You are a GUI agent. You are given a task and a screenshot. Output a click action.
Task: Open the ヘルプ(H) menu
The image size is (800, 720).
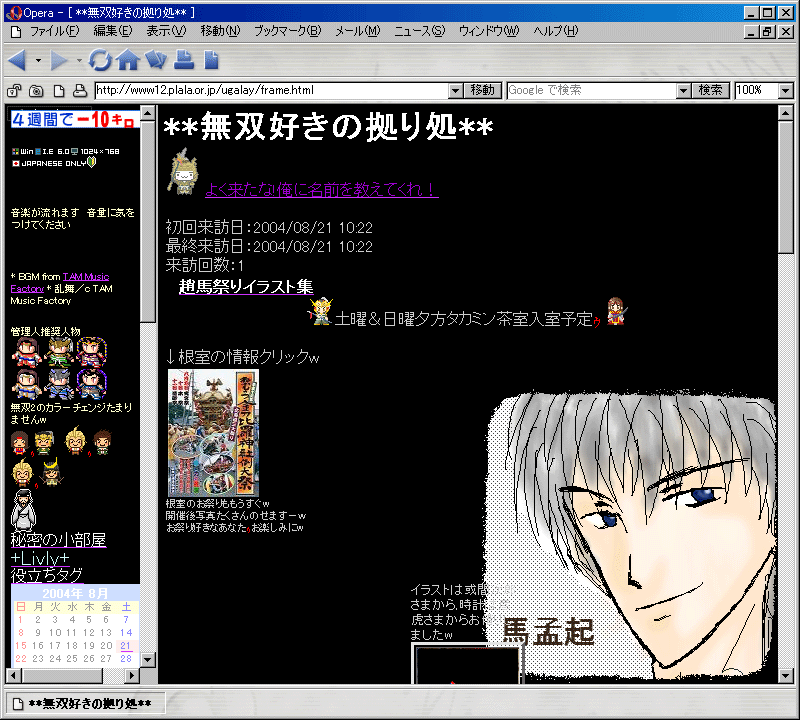pos(556,31)
